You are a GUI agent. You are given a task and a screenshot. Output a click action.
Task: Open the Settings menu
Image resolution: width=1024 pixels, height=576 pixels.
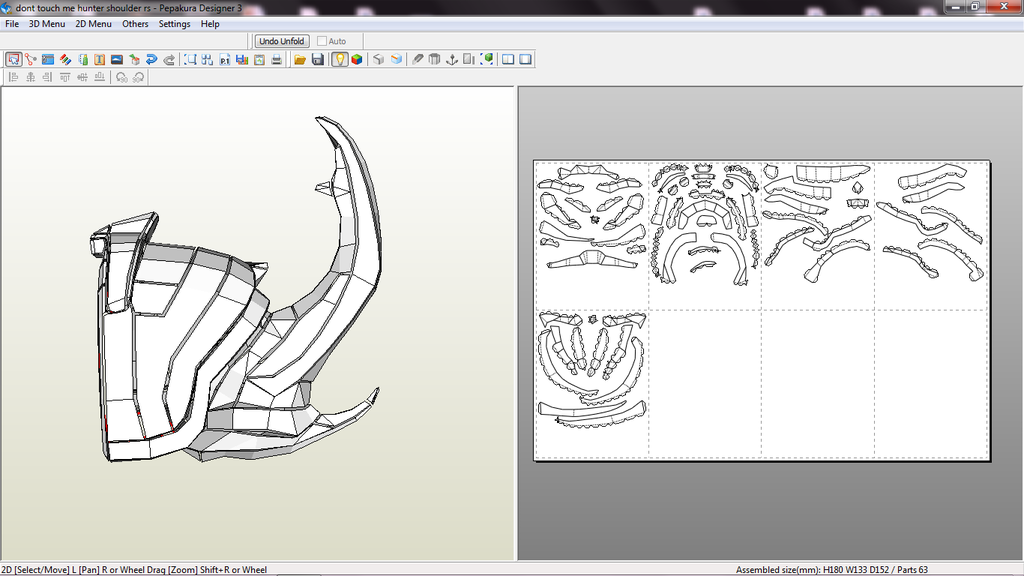[174, 24]
